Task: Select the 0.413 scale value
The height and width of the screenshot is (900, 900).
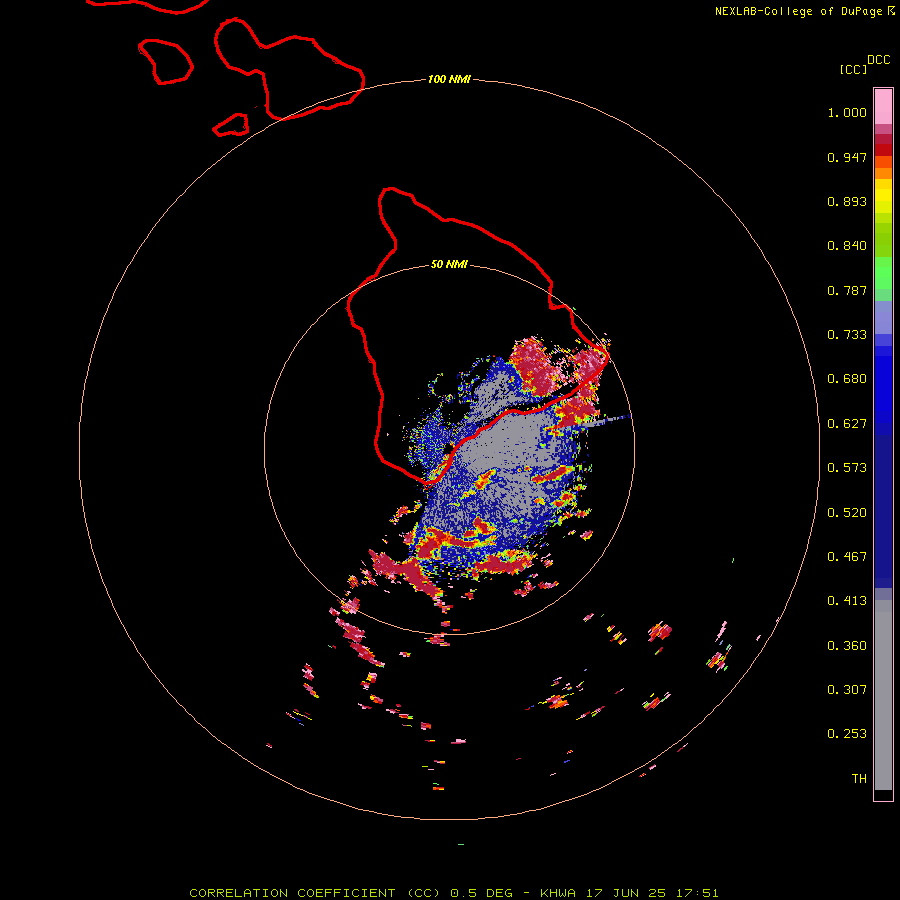Action: tap(847, 601)
